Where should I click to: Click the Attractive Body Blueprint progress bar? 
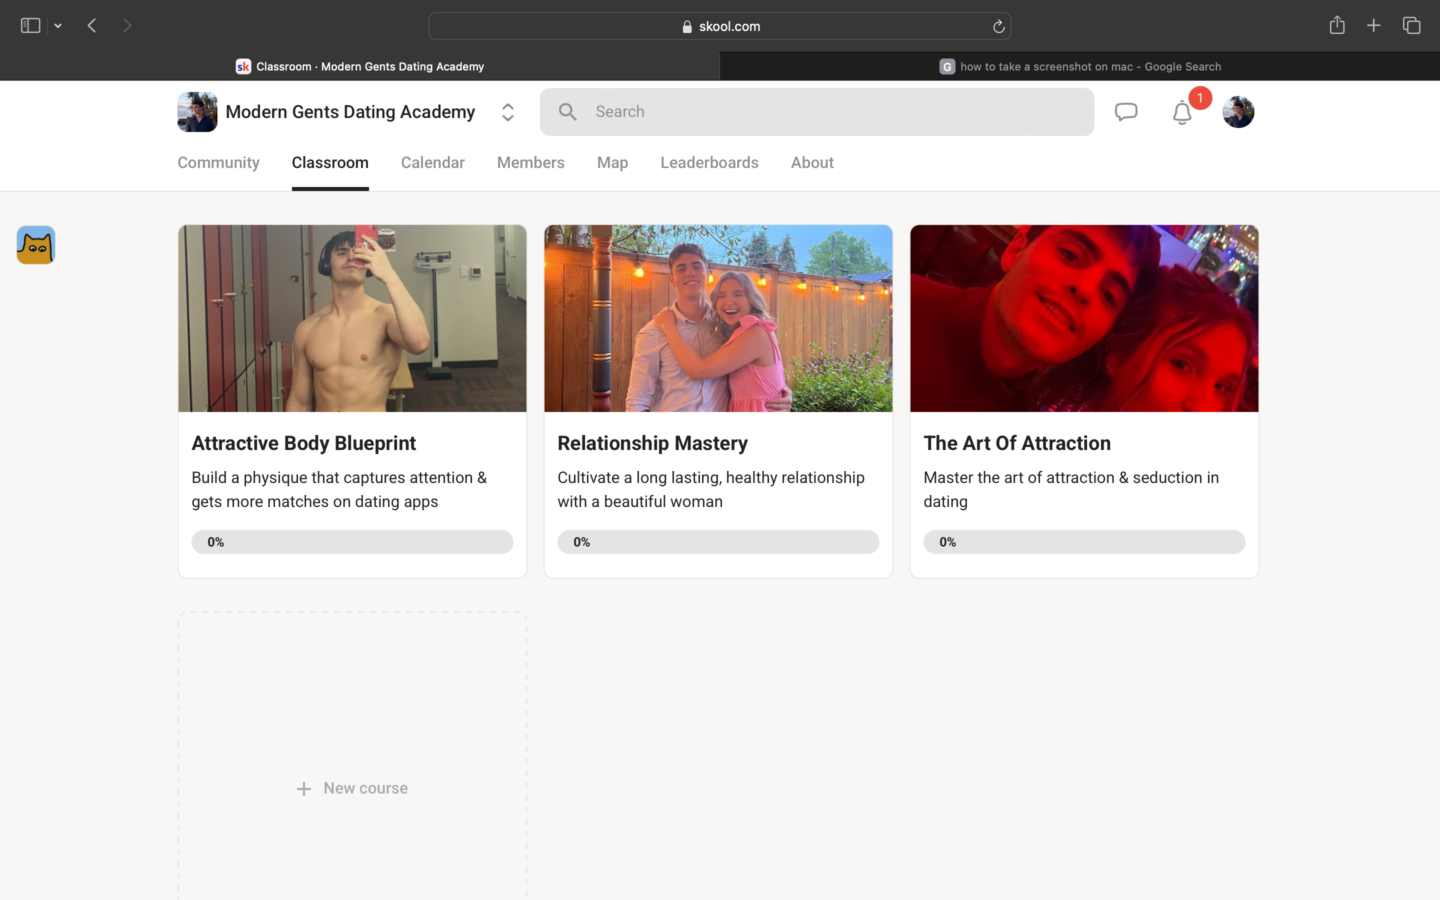coord(352,542)
